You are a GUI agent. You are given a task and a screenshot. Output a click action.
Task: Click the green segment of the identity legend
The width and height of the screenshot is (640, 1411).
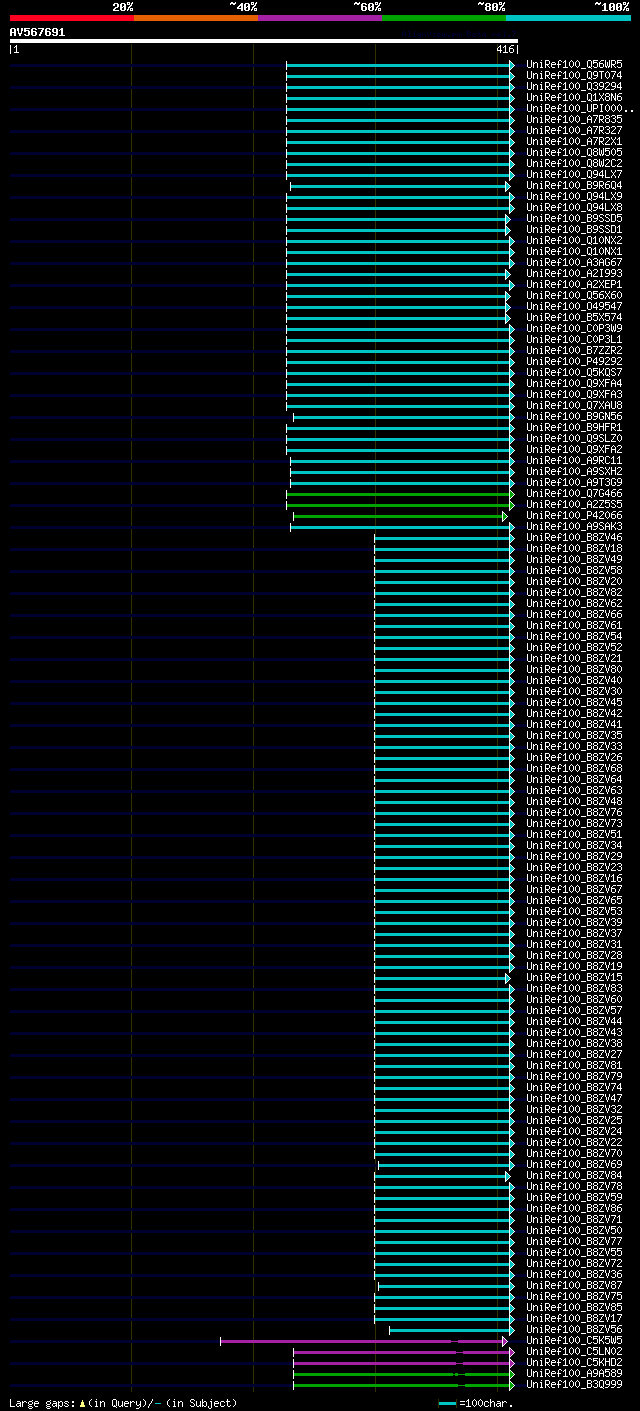tap(443, 18)
